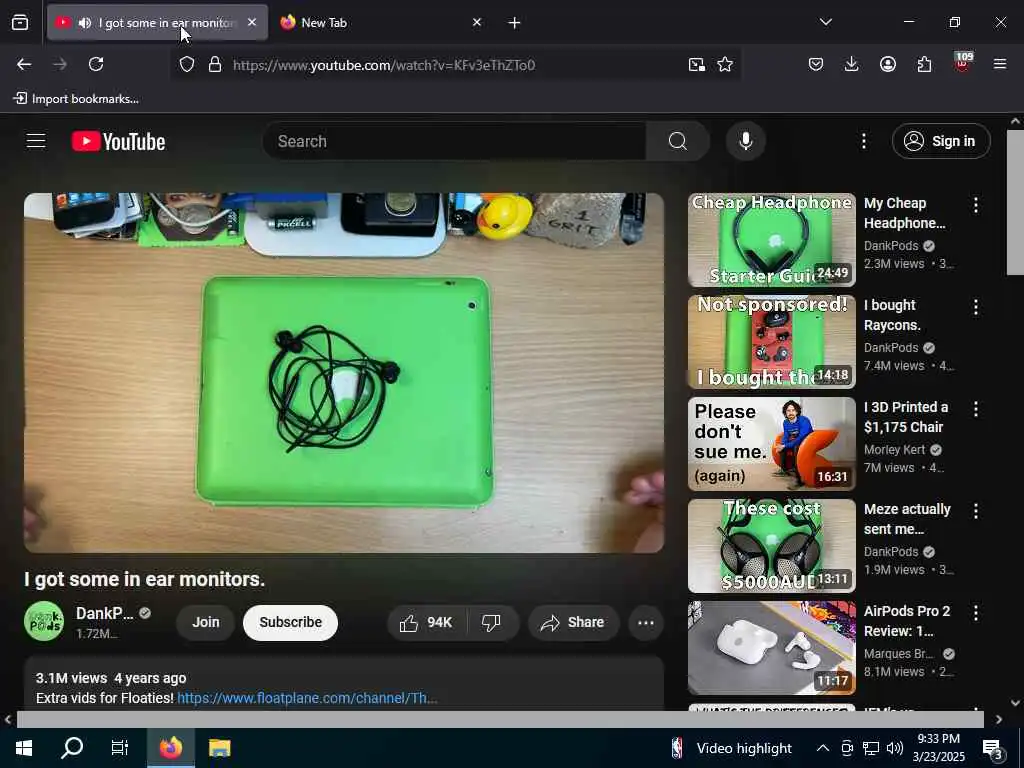The height and width of the screenshot is (768, 1024).
Task: Open 'AirPods Pro 2 Review' video title
Action: coord(907,620)
